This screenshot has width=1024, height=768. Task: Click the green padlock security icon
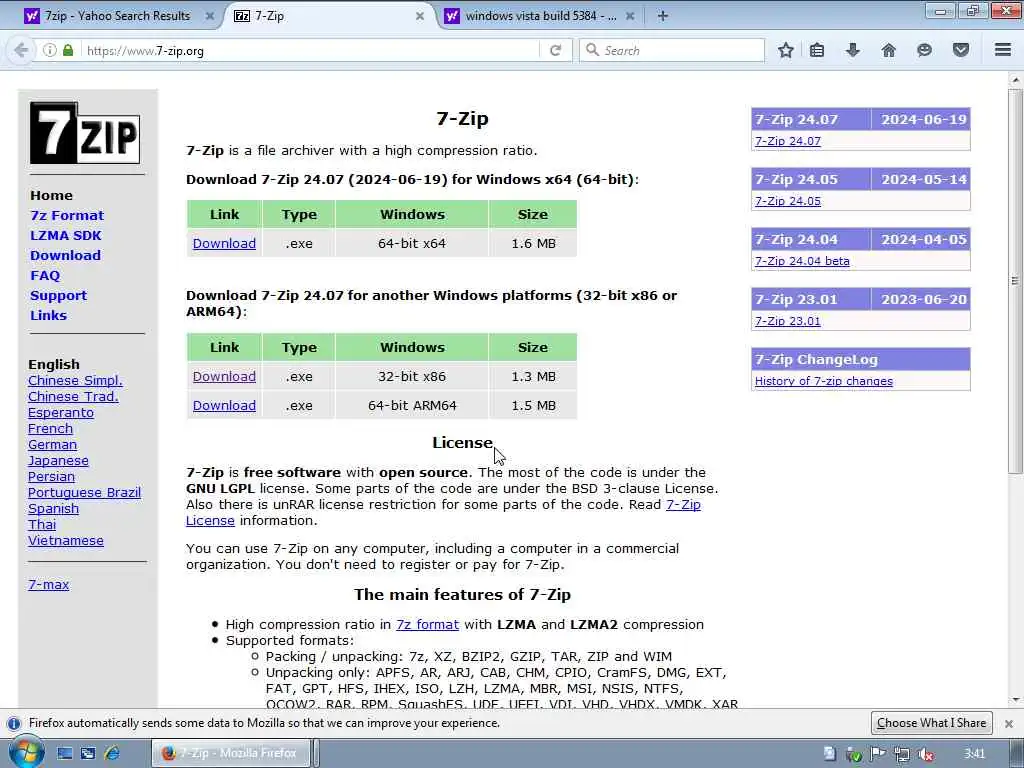click(x=68, y=50)
